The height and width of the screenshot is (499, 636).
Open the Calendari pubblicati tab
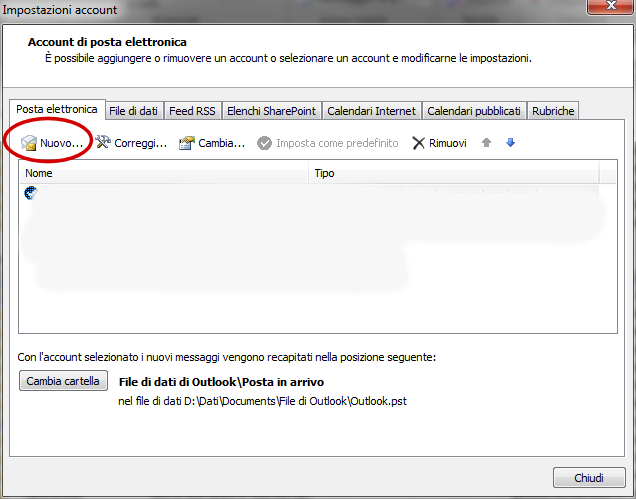click(x=474, y=111)
